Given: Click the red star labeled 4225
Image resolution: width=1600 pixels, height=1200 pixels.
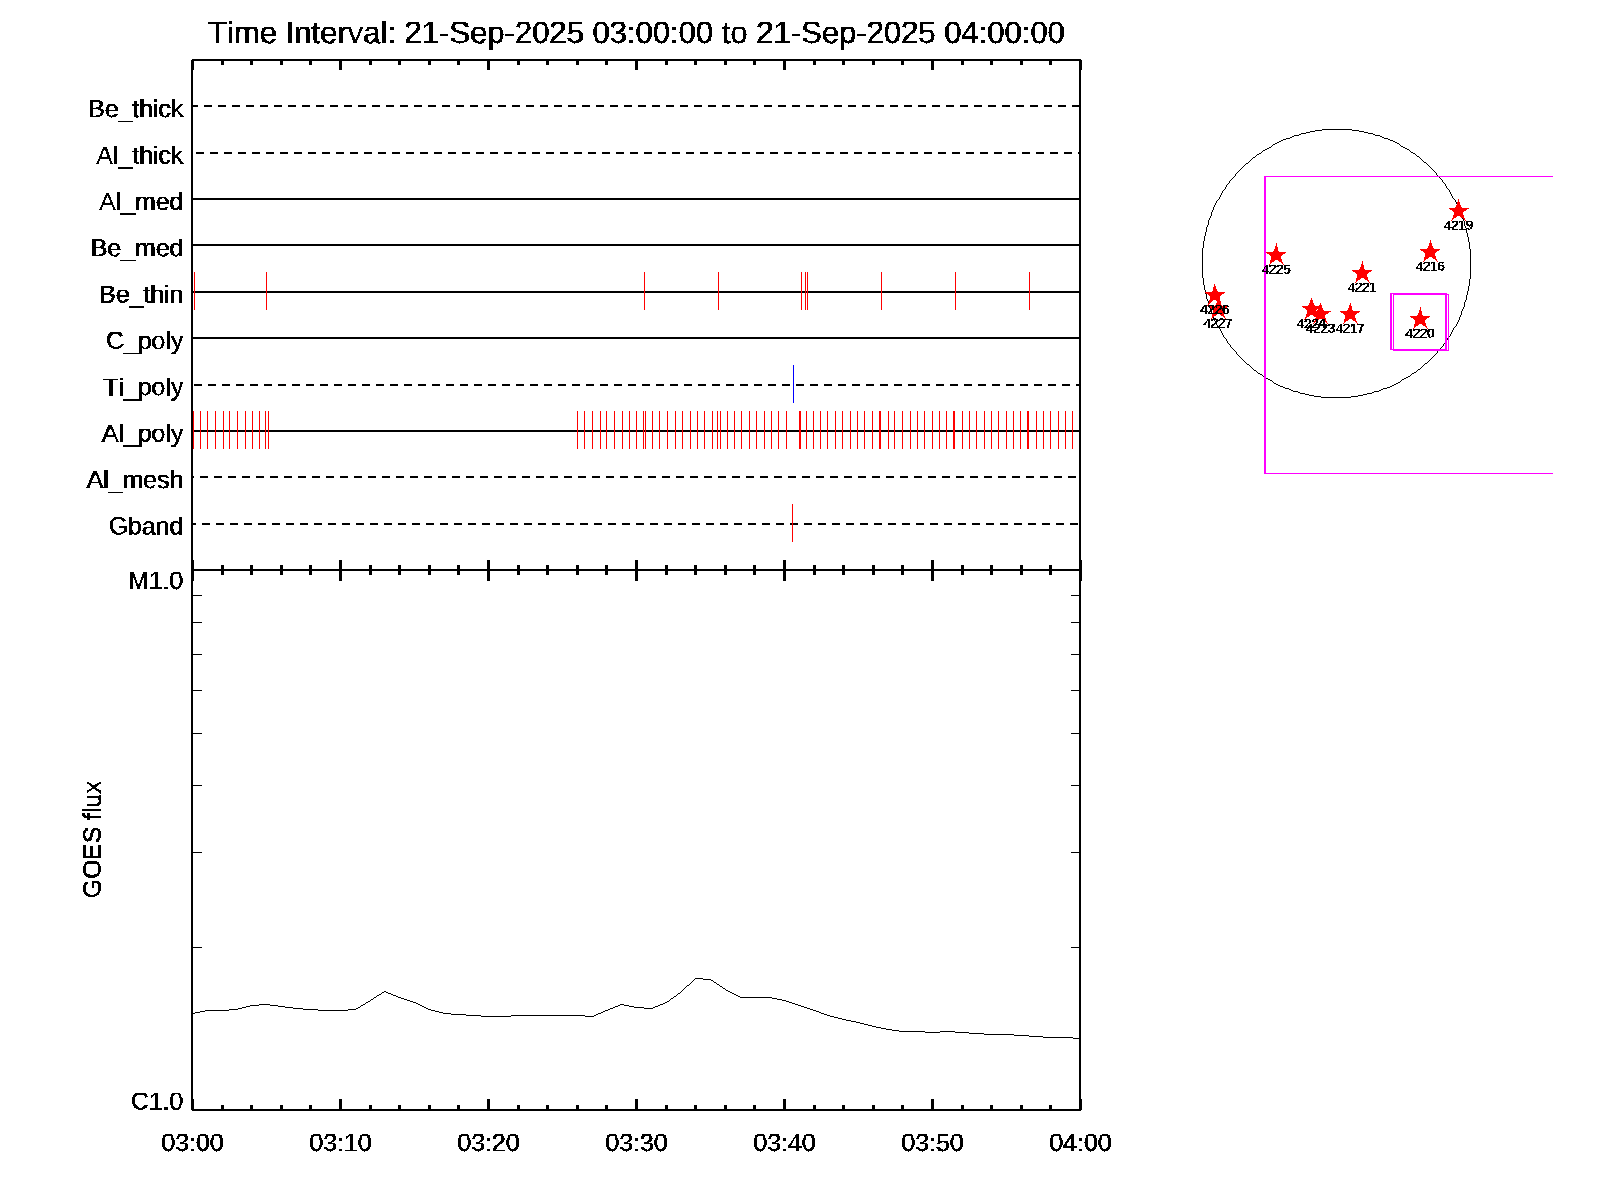Looking at the screenshot, I should click(1276, 255).
